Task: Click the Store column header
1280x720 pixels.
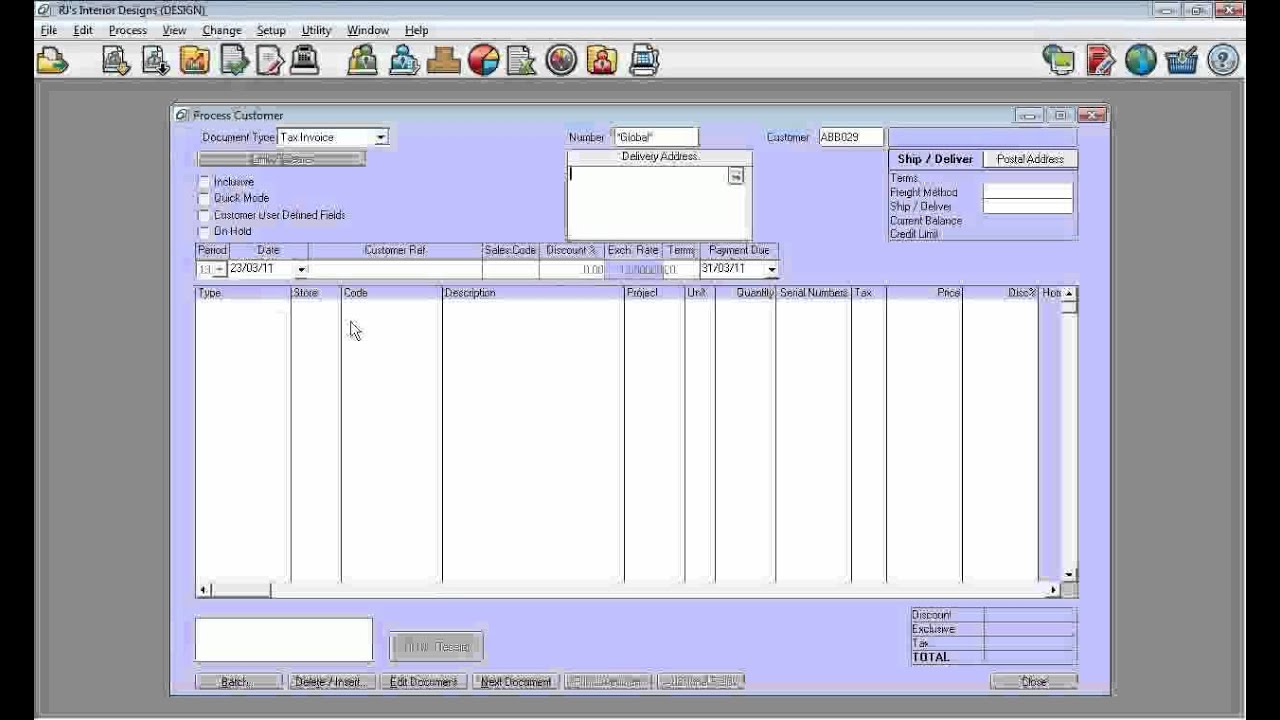Action: tap(316, 293)
